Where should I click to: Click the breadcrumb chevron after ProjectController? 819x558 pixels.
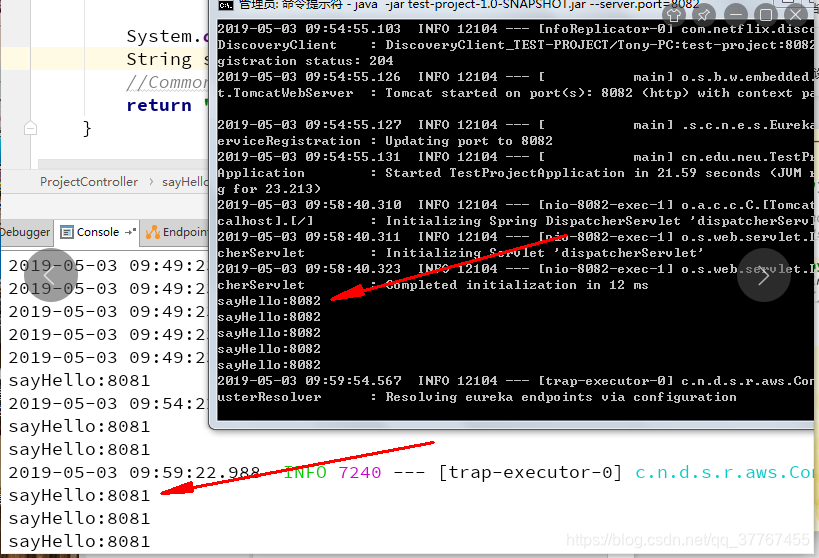[x=151, y=182]
